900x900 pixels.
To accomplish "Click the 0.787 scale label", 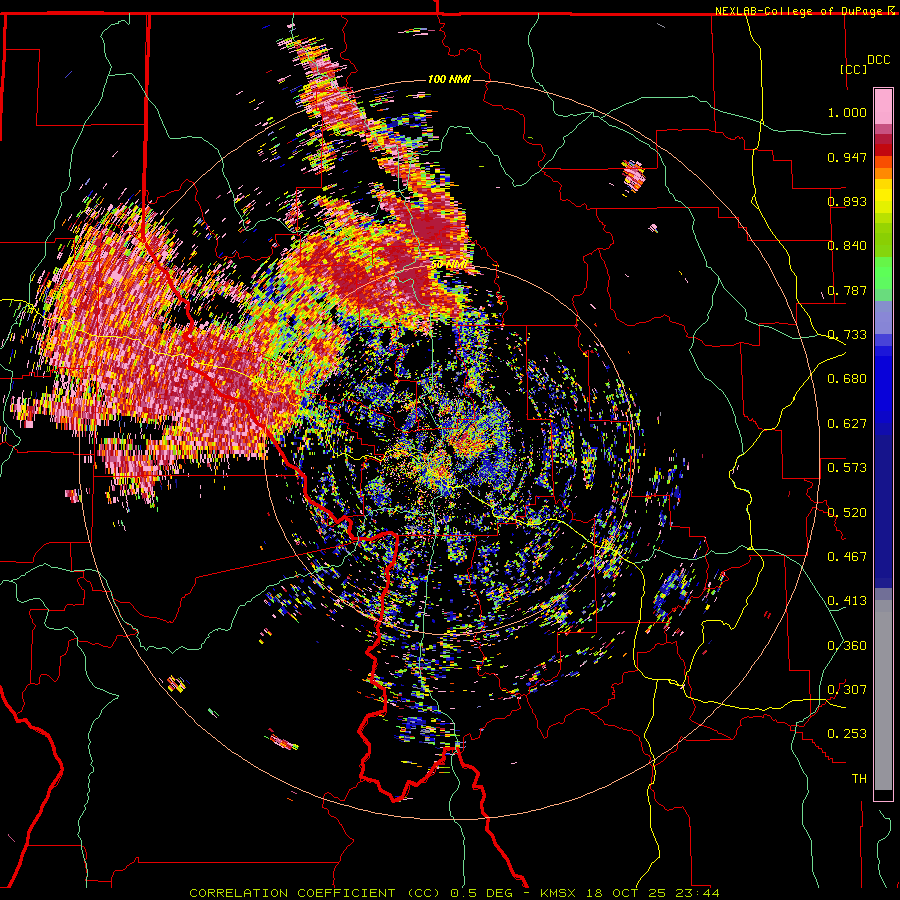I will tap(847, 290).
